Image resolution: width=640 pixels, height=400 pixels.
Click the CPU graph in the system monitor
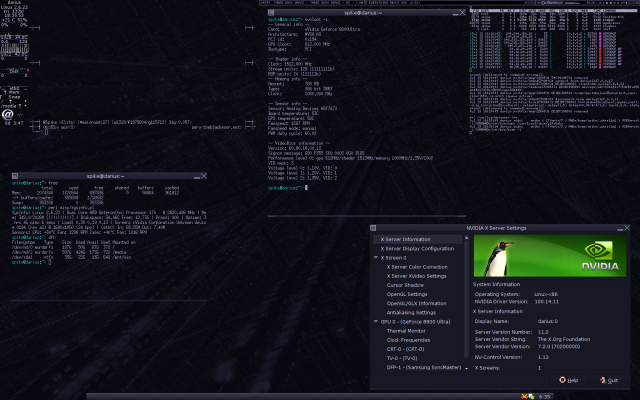14,48
